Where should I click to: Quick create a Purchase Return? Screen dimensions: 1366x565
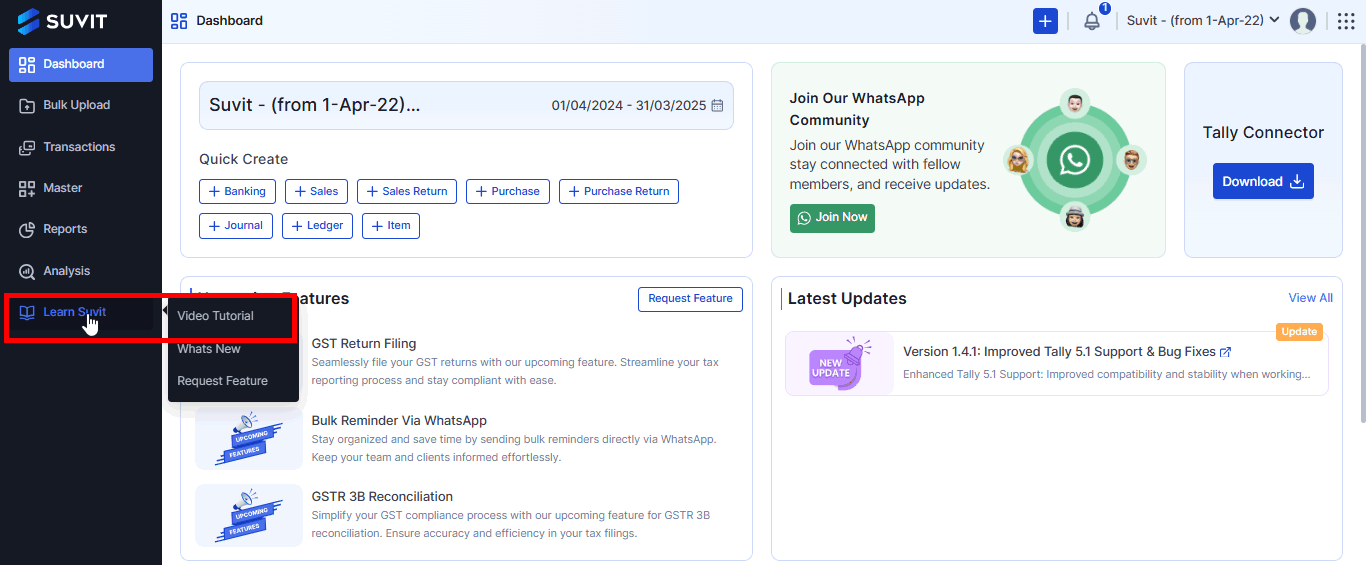[619, 191]
